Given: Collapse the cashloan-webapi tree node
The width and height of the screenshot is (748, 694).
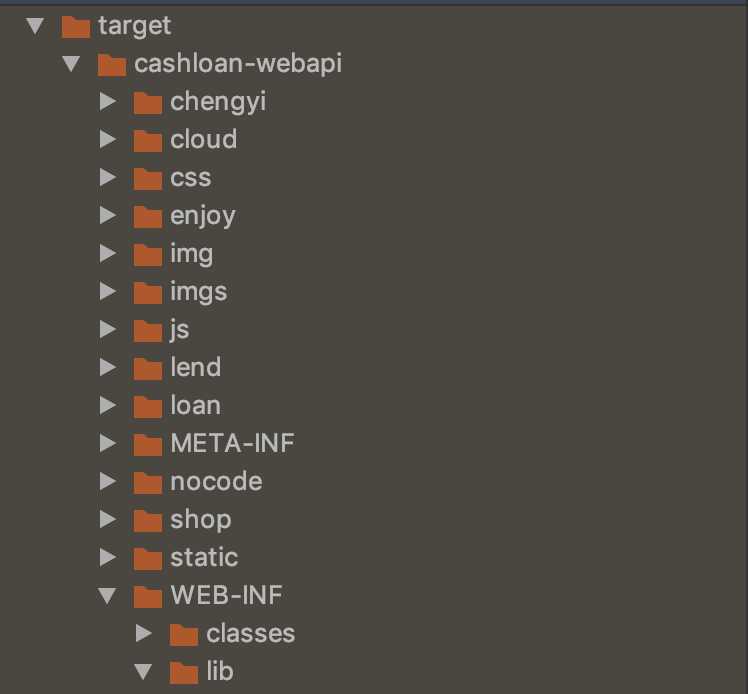Looking at the screenshot, I should [71, 63].
